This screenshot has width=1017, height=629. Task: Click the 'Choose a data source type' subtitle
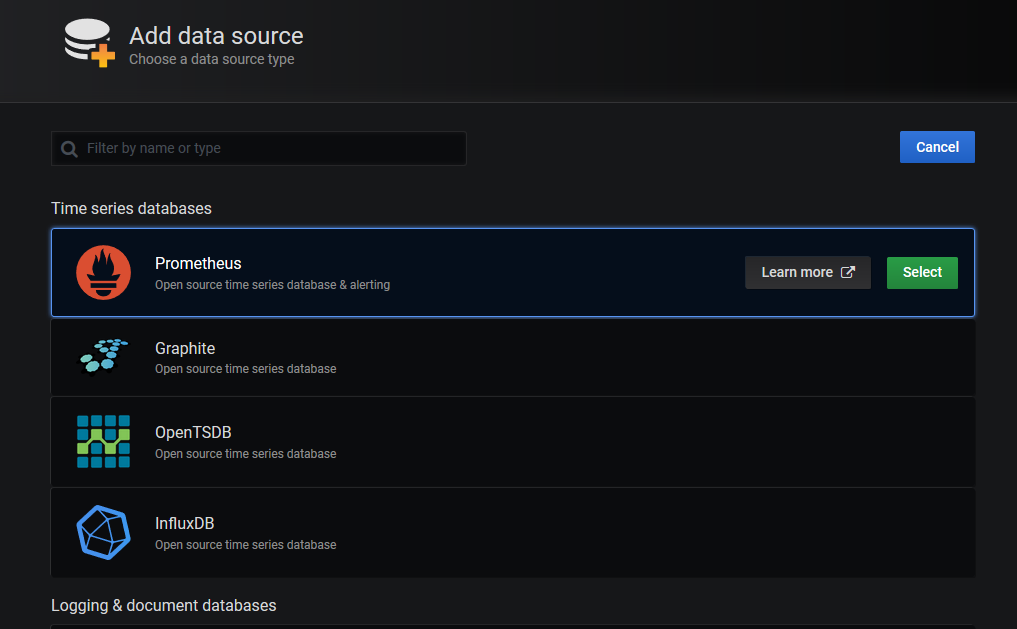click(211, 59)
